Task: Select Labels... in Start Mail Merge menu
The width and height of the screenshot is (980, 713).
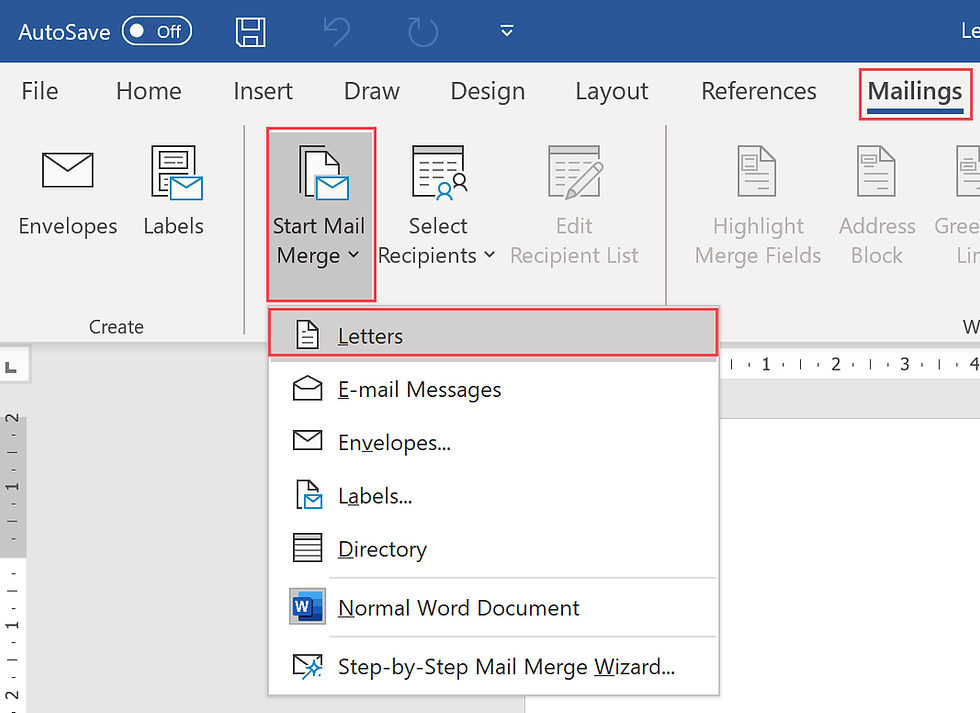Action: tap(493, 496)
